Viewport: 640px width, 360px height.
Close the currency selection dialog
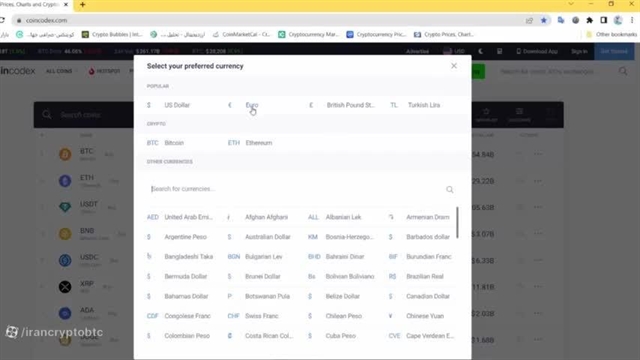pyautogui.click(x=453, y=66)
